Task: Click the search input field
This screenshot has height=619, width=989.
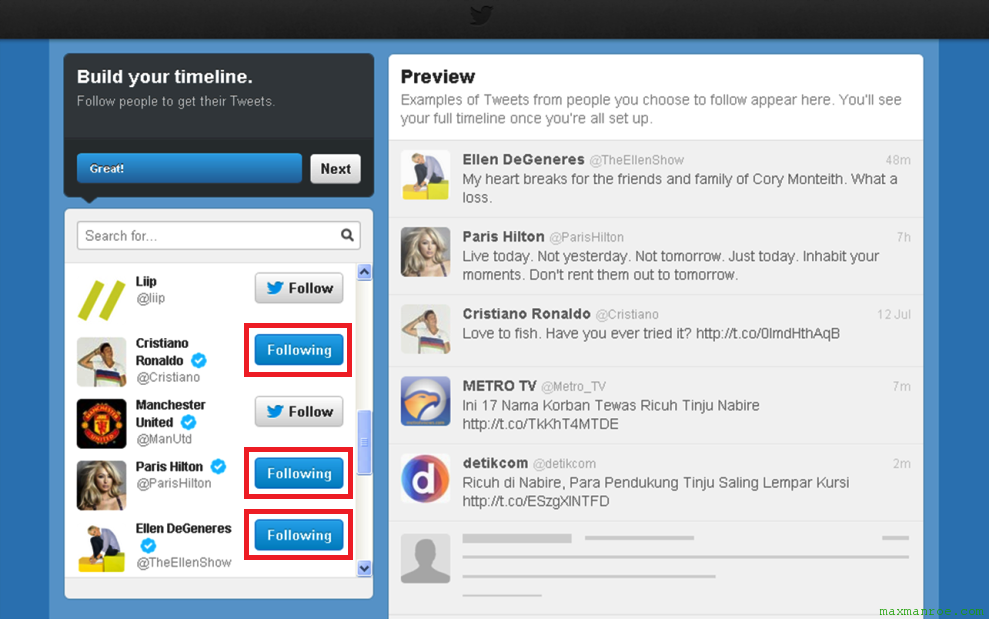Action: [x=180, y=235]
